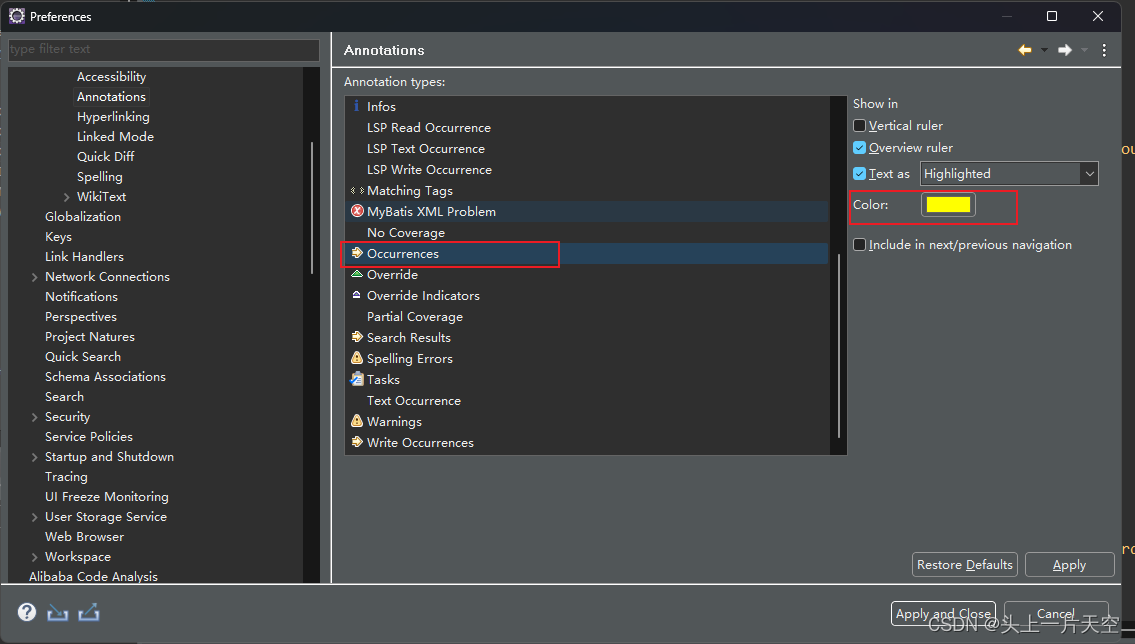Screen dimensions: 1135x644
Task: Expand the User Storage Service node
Action: pyautogui.click(x=35, y=517)
